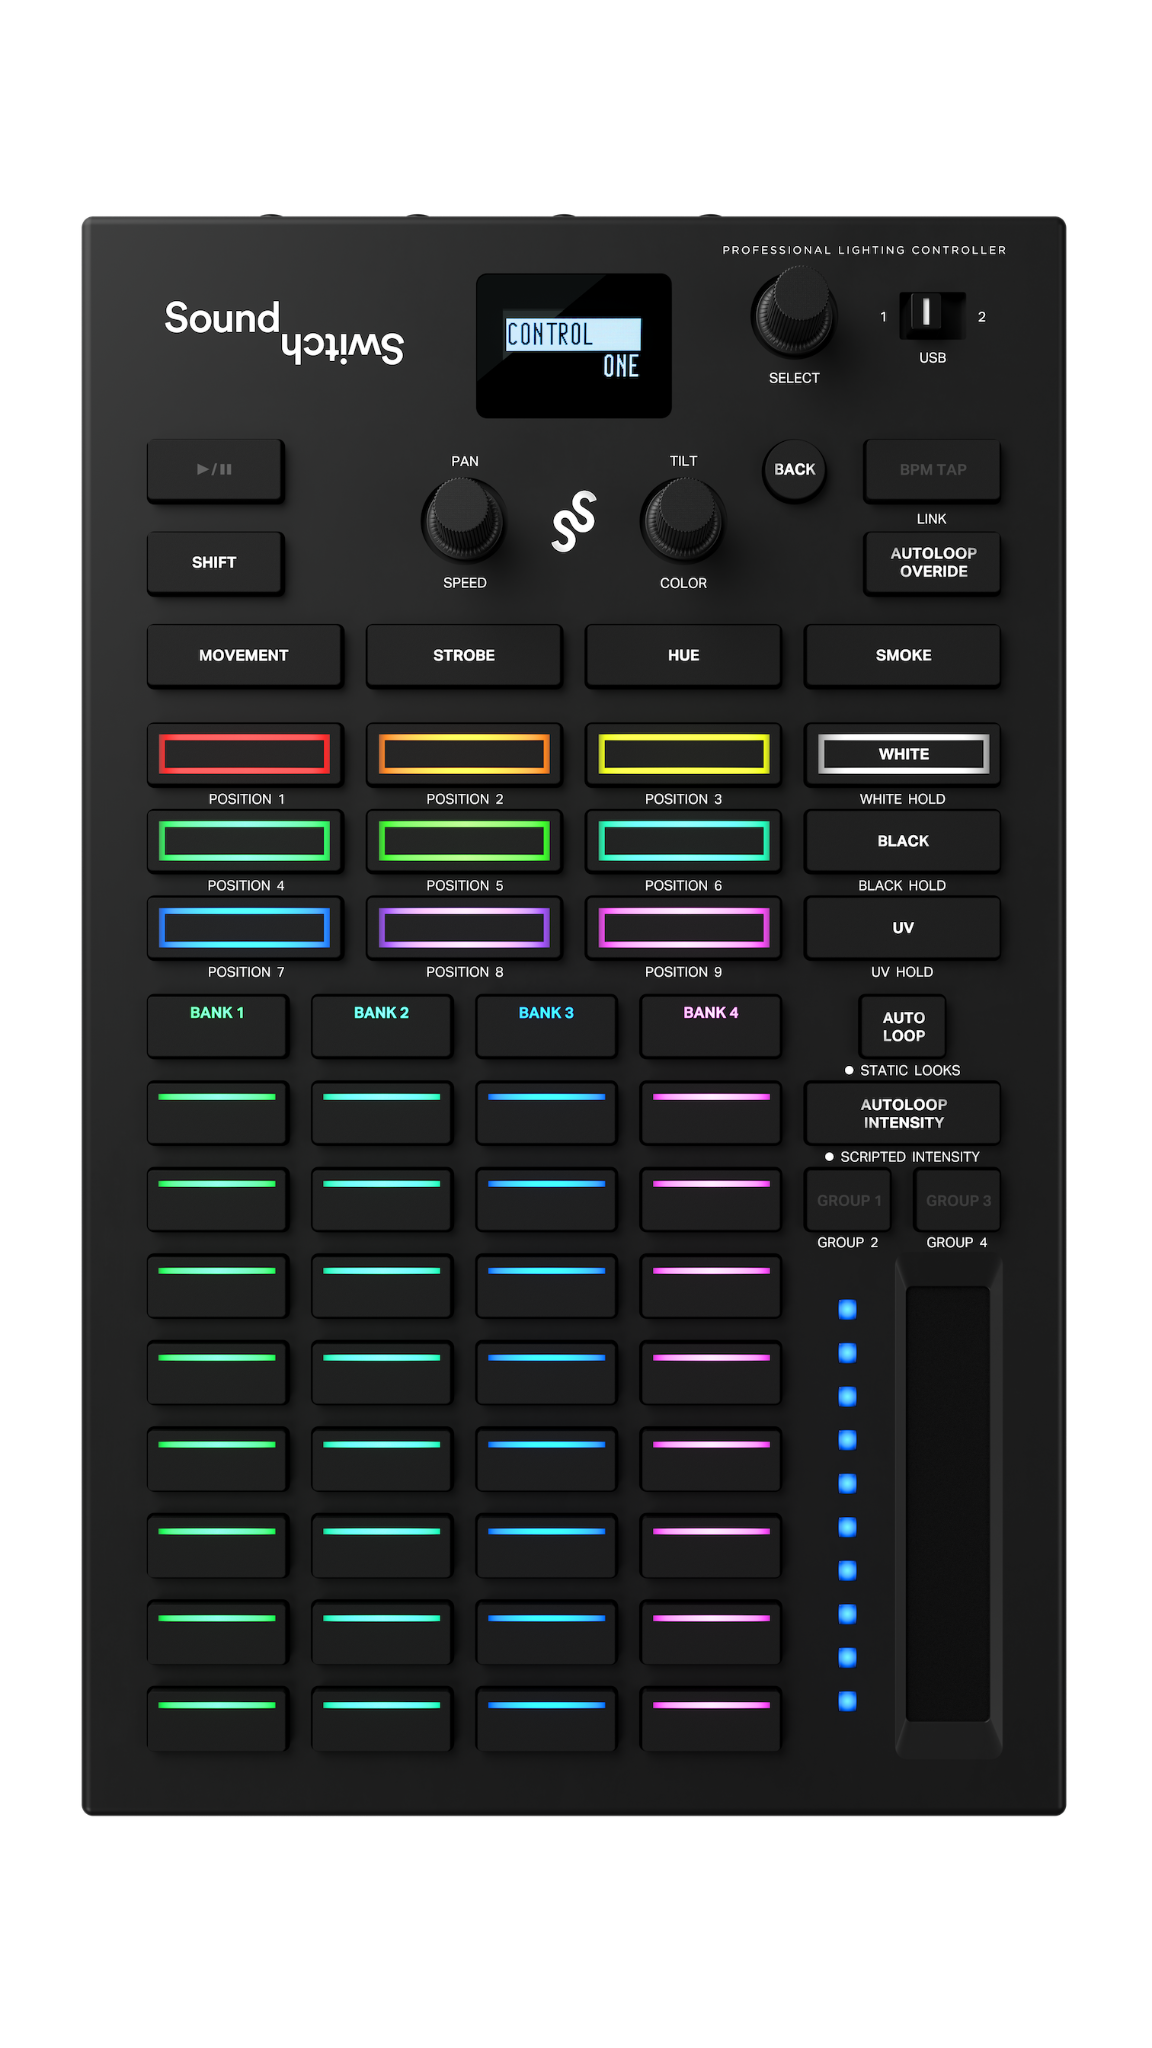Select BANK 2 button

pyautogui.click(x=381, y=1025)
